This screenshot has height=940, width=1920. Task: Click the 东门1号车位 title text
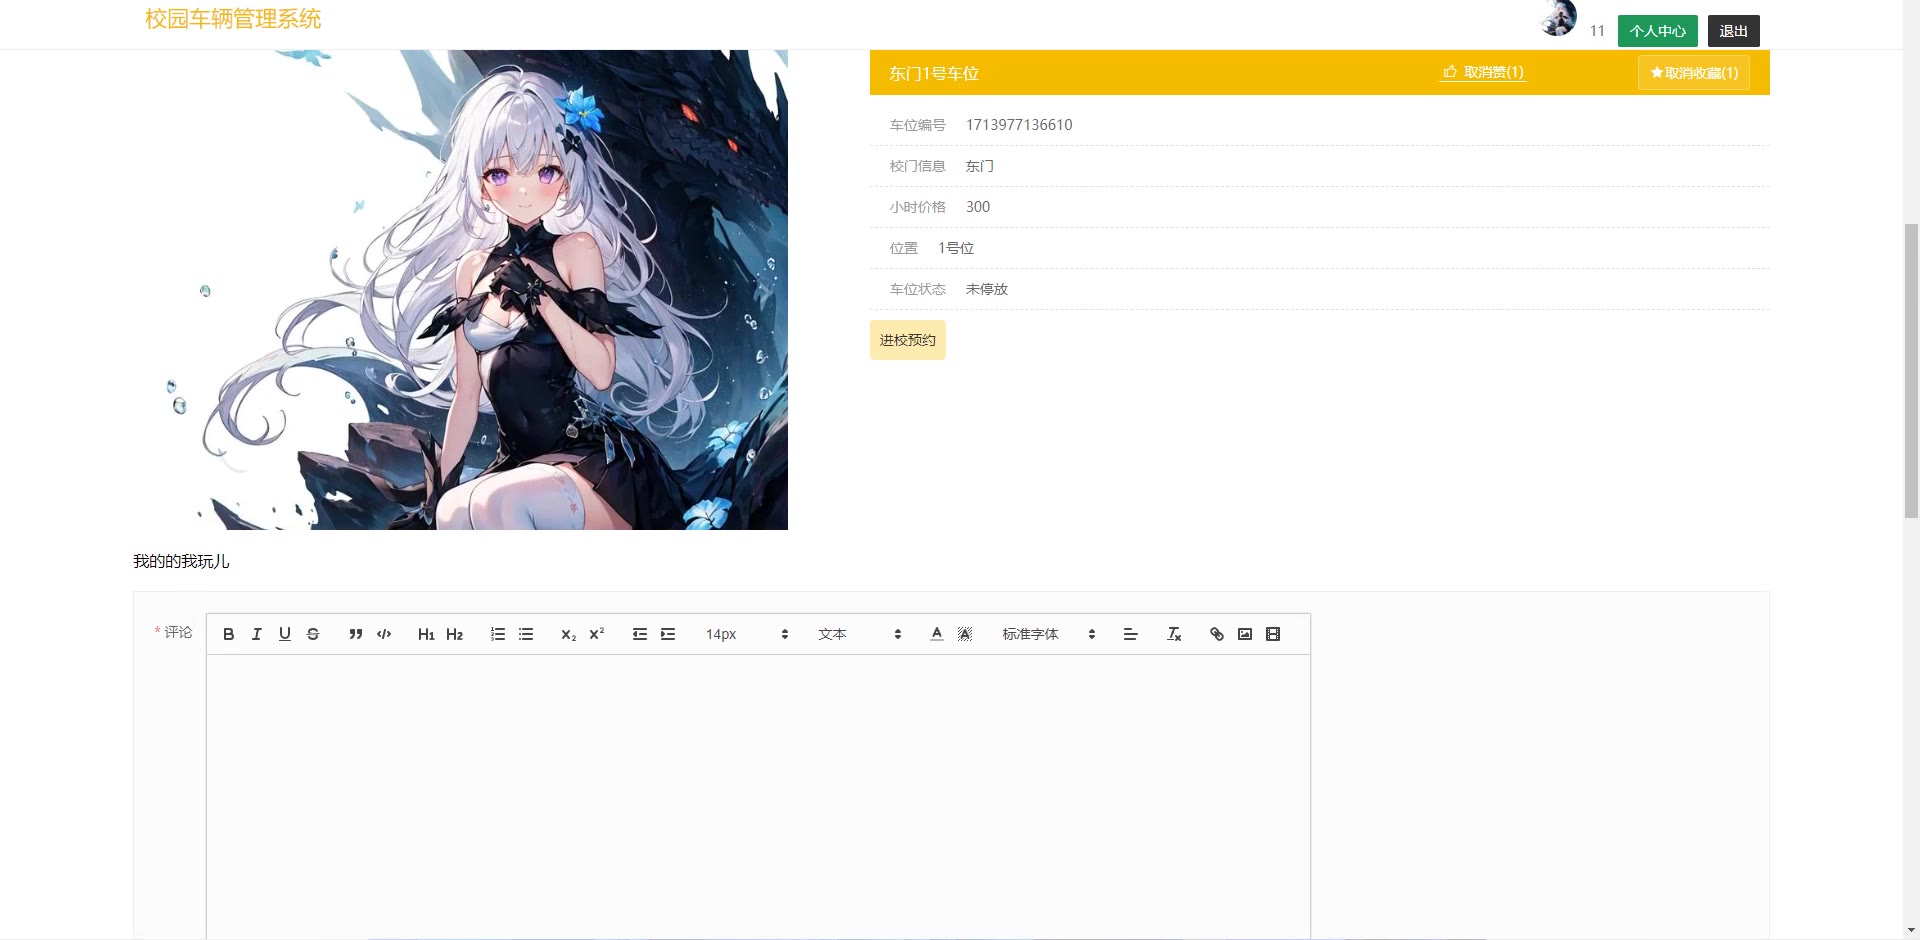(x=934, y=73)
